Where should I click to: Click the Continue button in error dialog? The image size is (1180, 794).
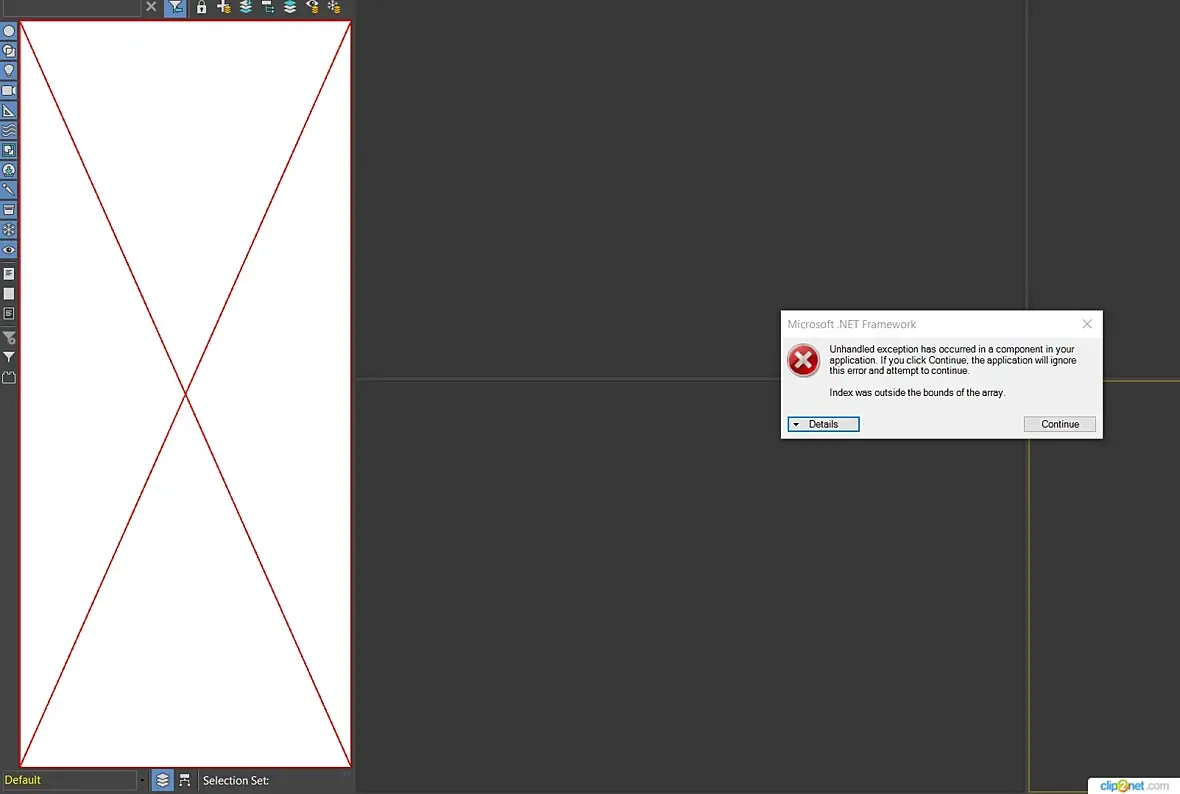pos(1060,424)
